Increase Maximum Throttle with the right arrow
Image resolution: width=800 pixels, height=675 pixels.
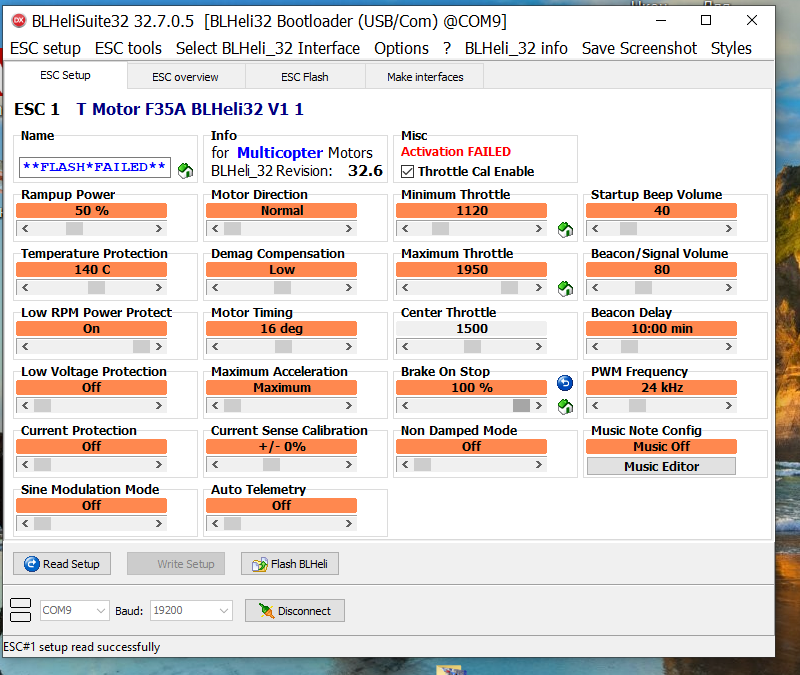coord(539,288)
